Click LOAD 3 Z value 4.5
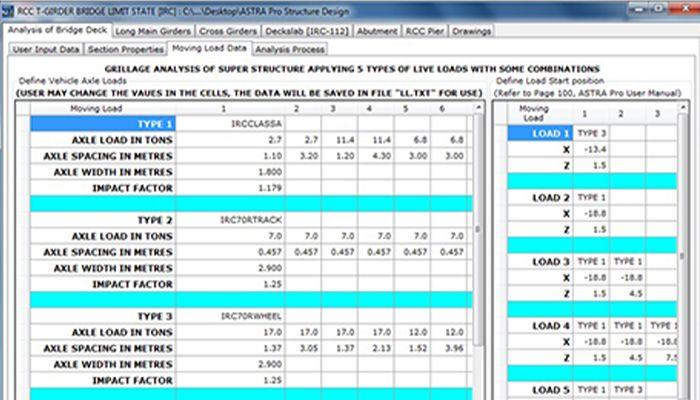 627,294
